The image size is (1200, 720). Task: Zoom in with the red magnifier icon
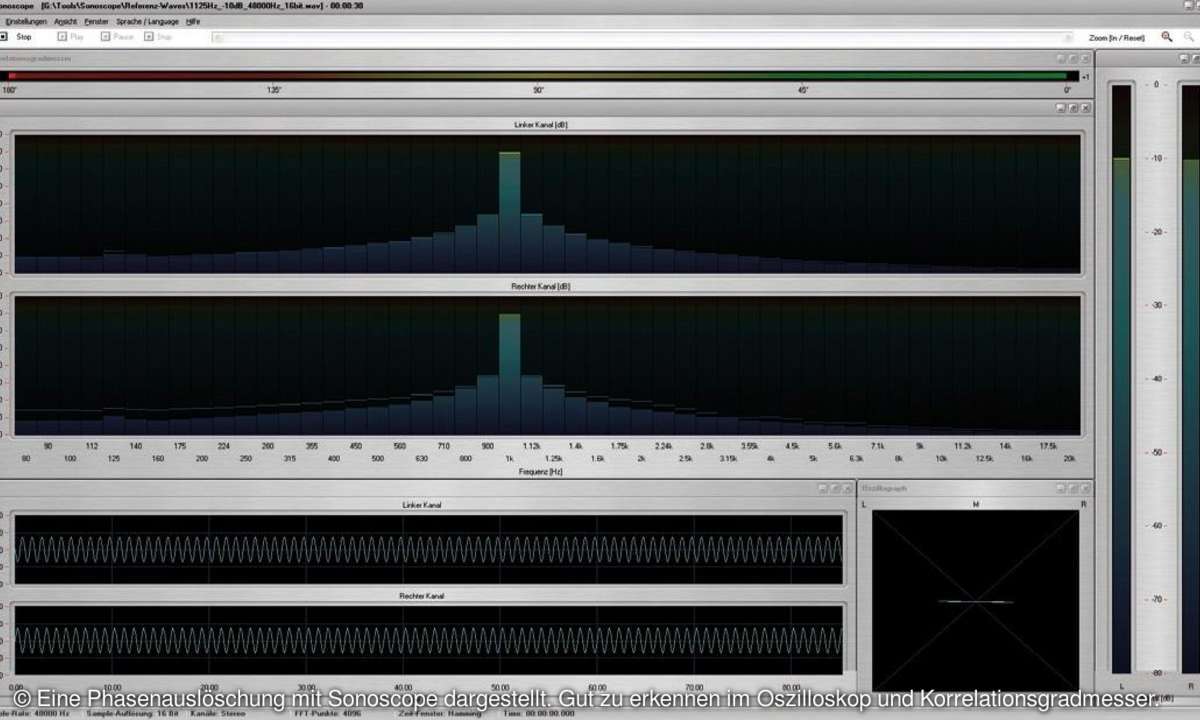pyautogui.click(x=1167, y=37)
